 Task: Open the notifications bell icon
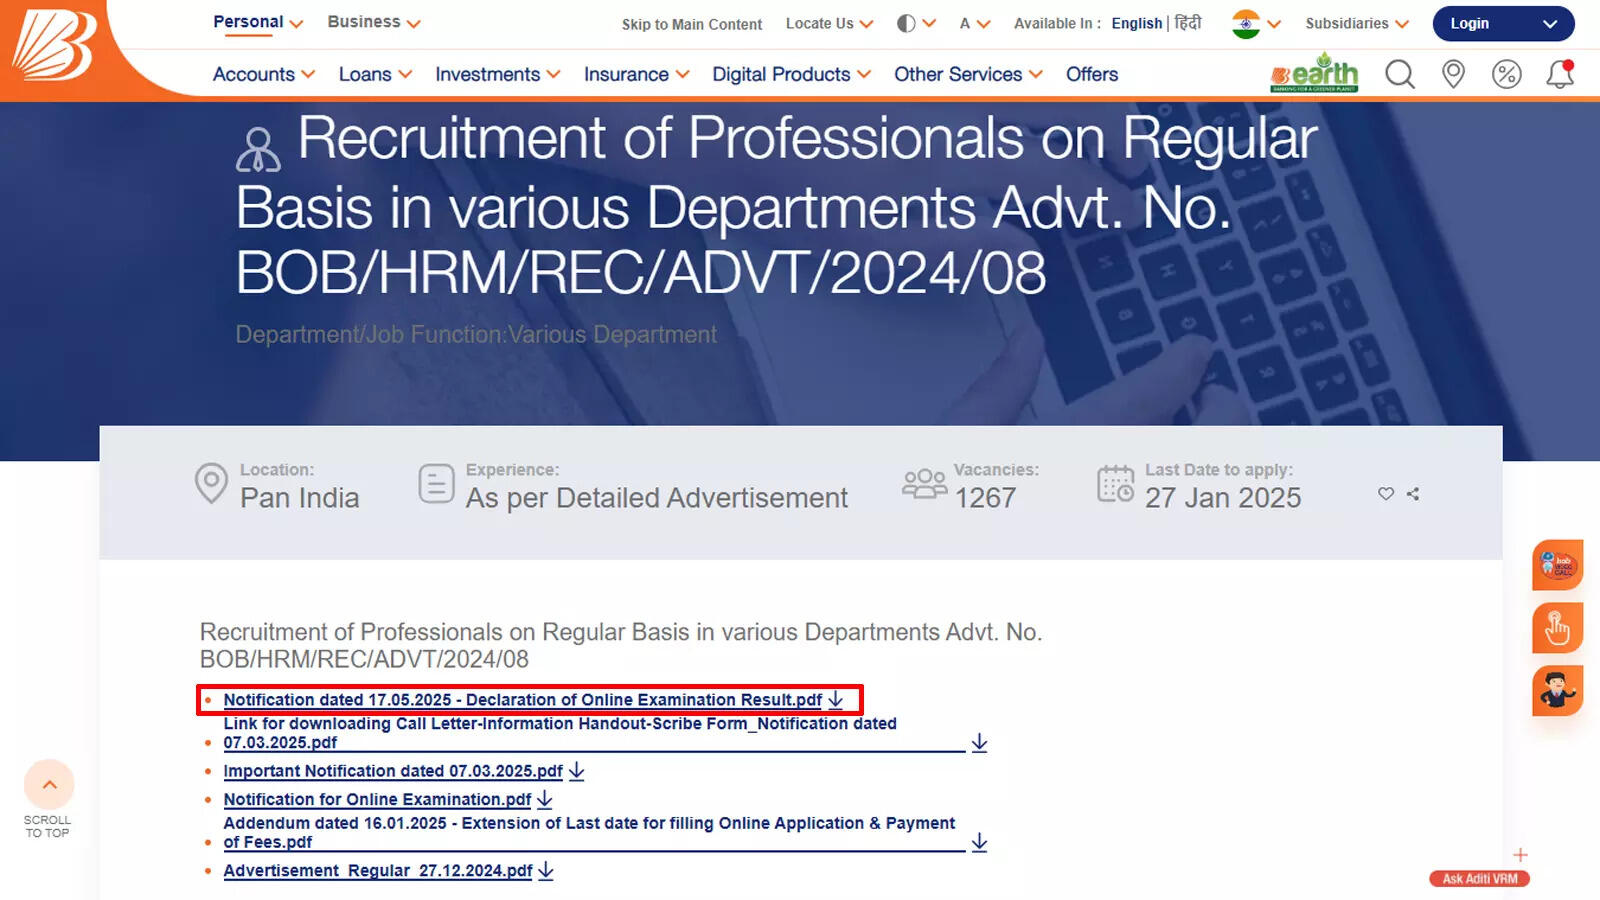click(1559, 74)
